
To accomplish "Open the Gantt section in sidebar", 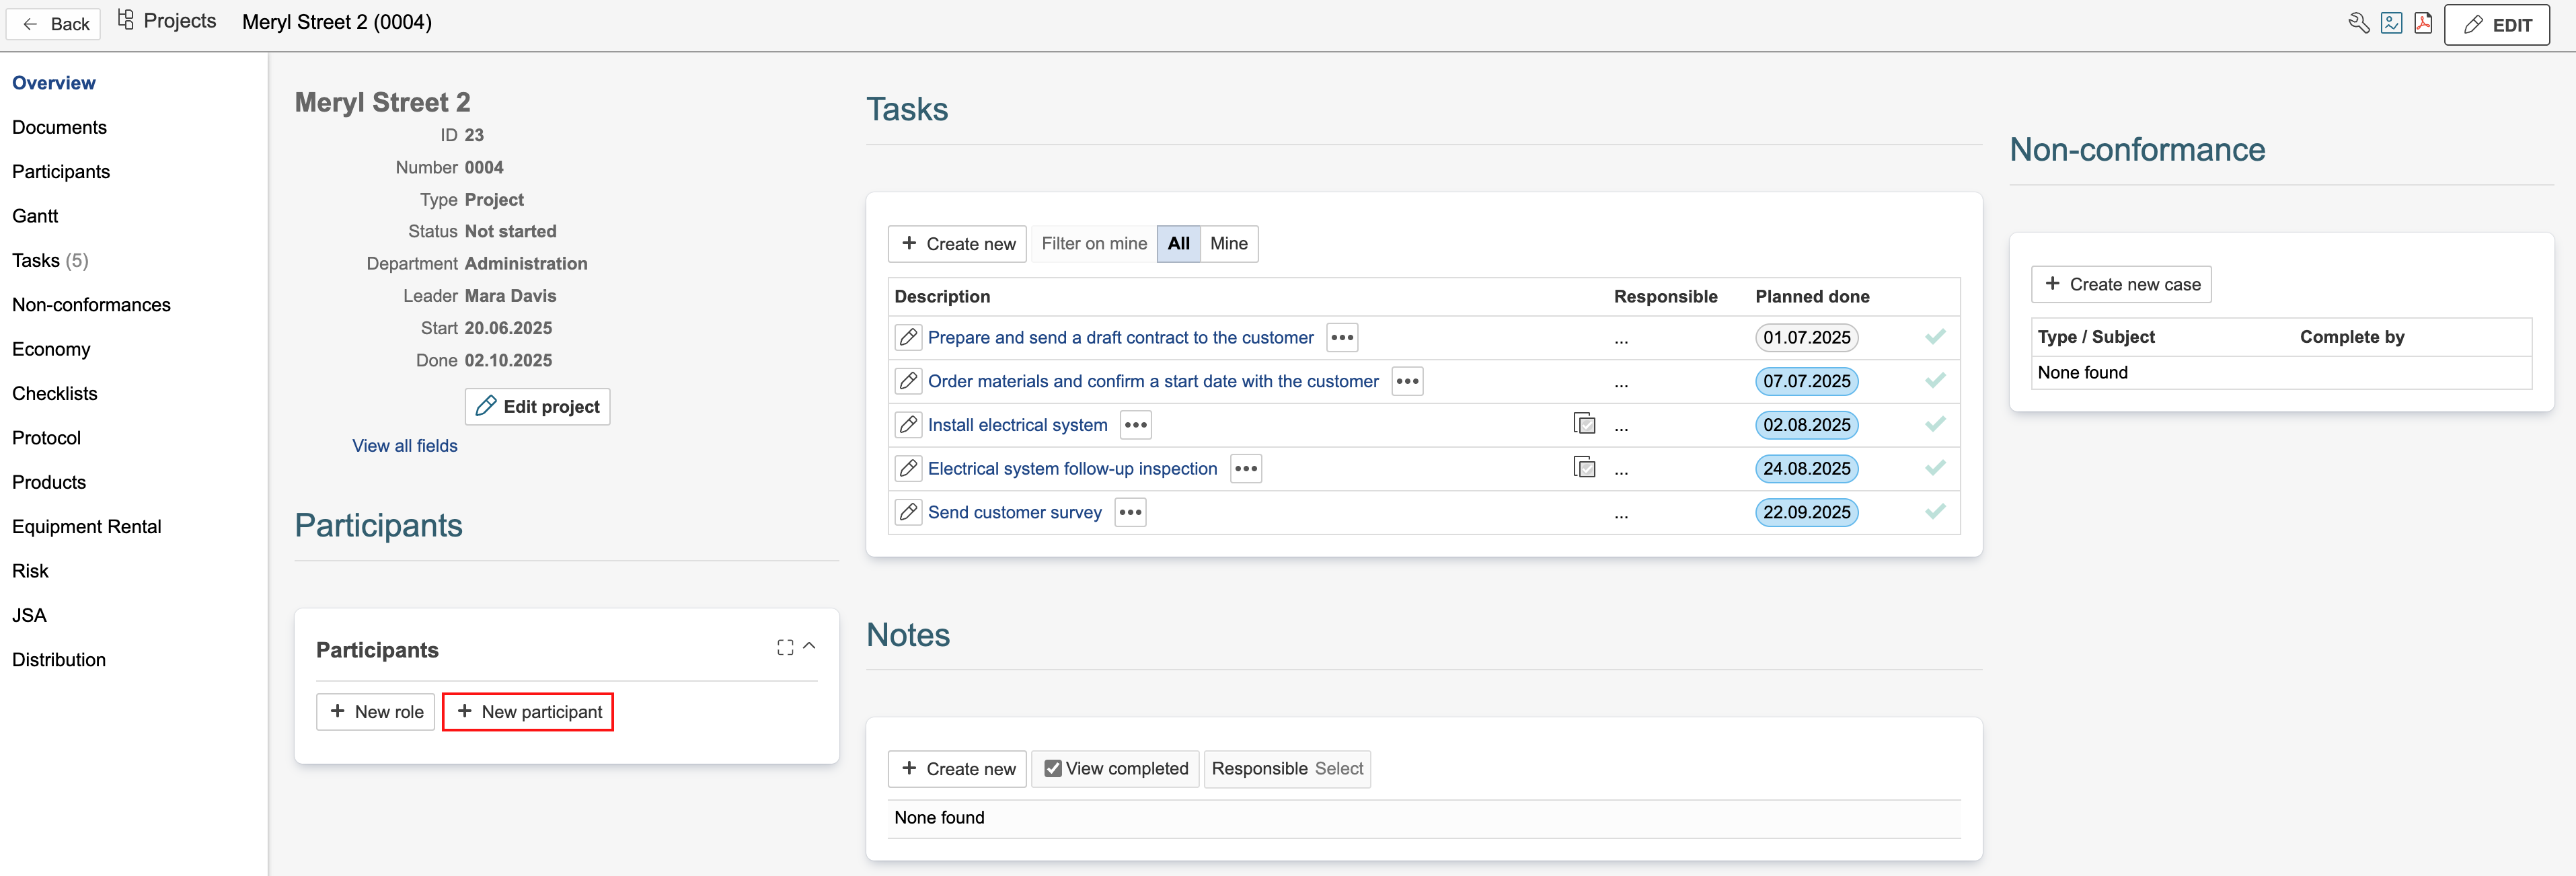I will [x=35, y=216].
